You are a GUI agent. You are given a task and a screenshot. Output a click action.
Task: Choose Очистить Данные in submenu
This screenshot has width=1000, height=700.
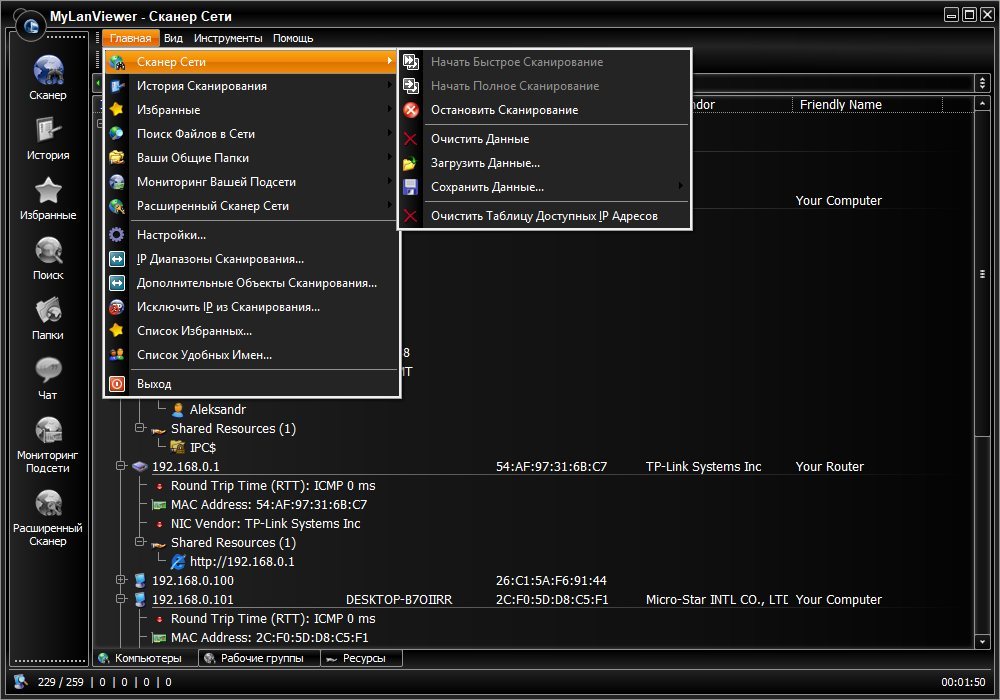pos(480,139)
